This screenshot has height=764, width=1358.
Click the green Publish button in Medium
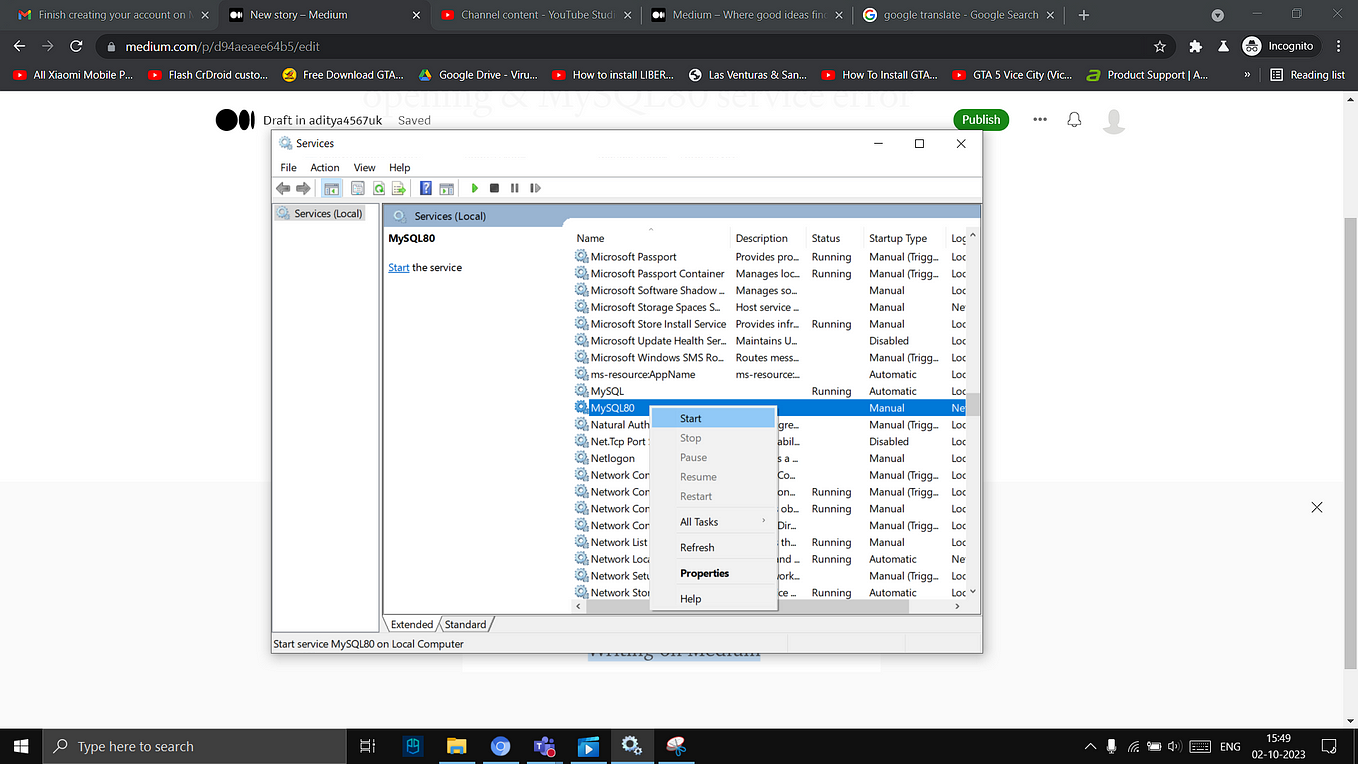[x=981, y=120]
